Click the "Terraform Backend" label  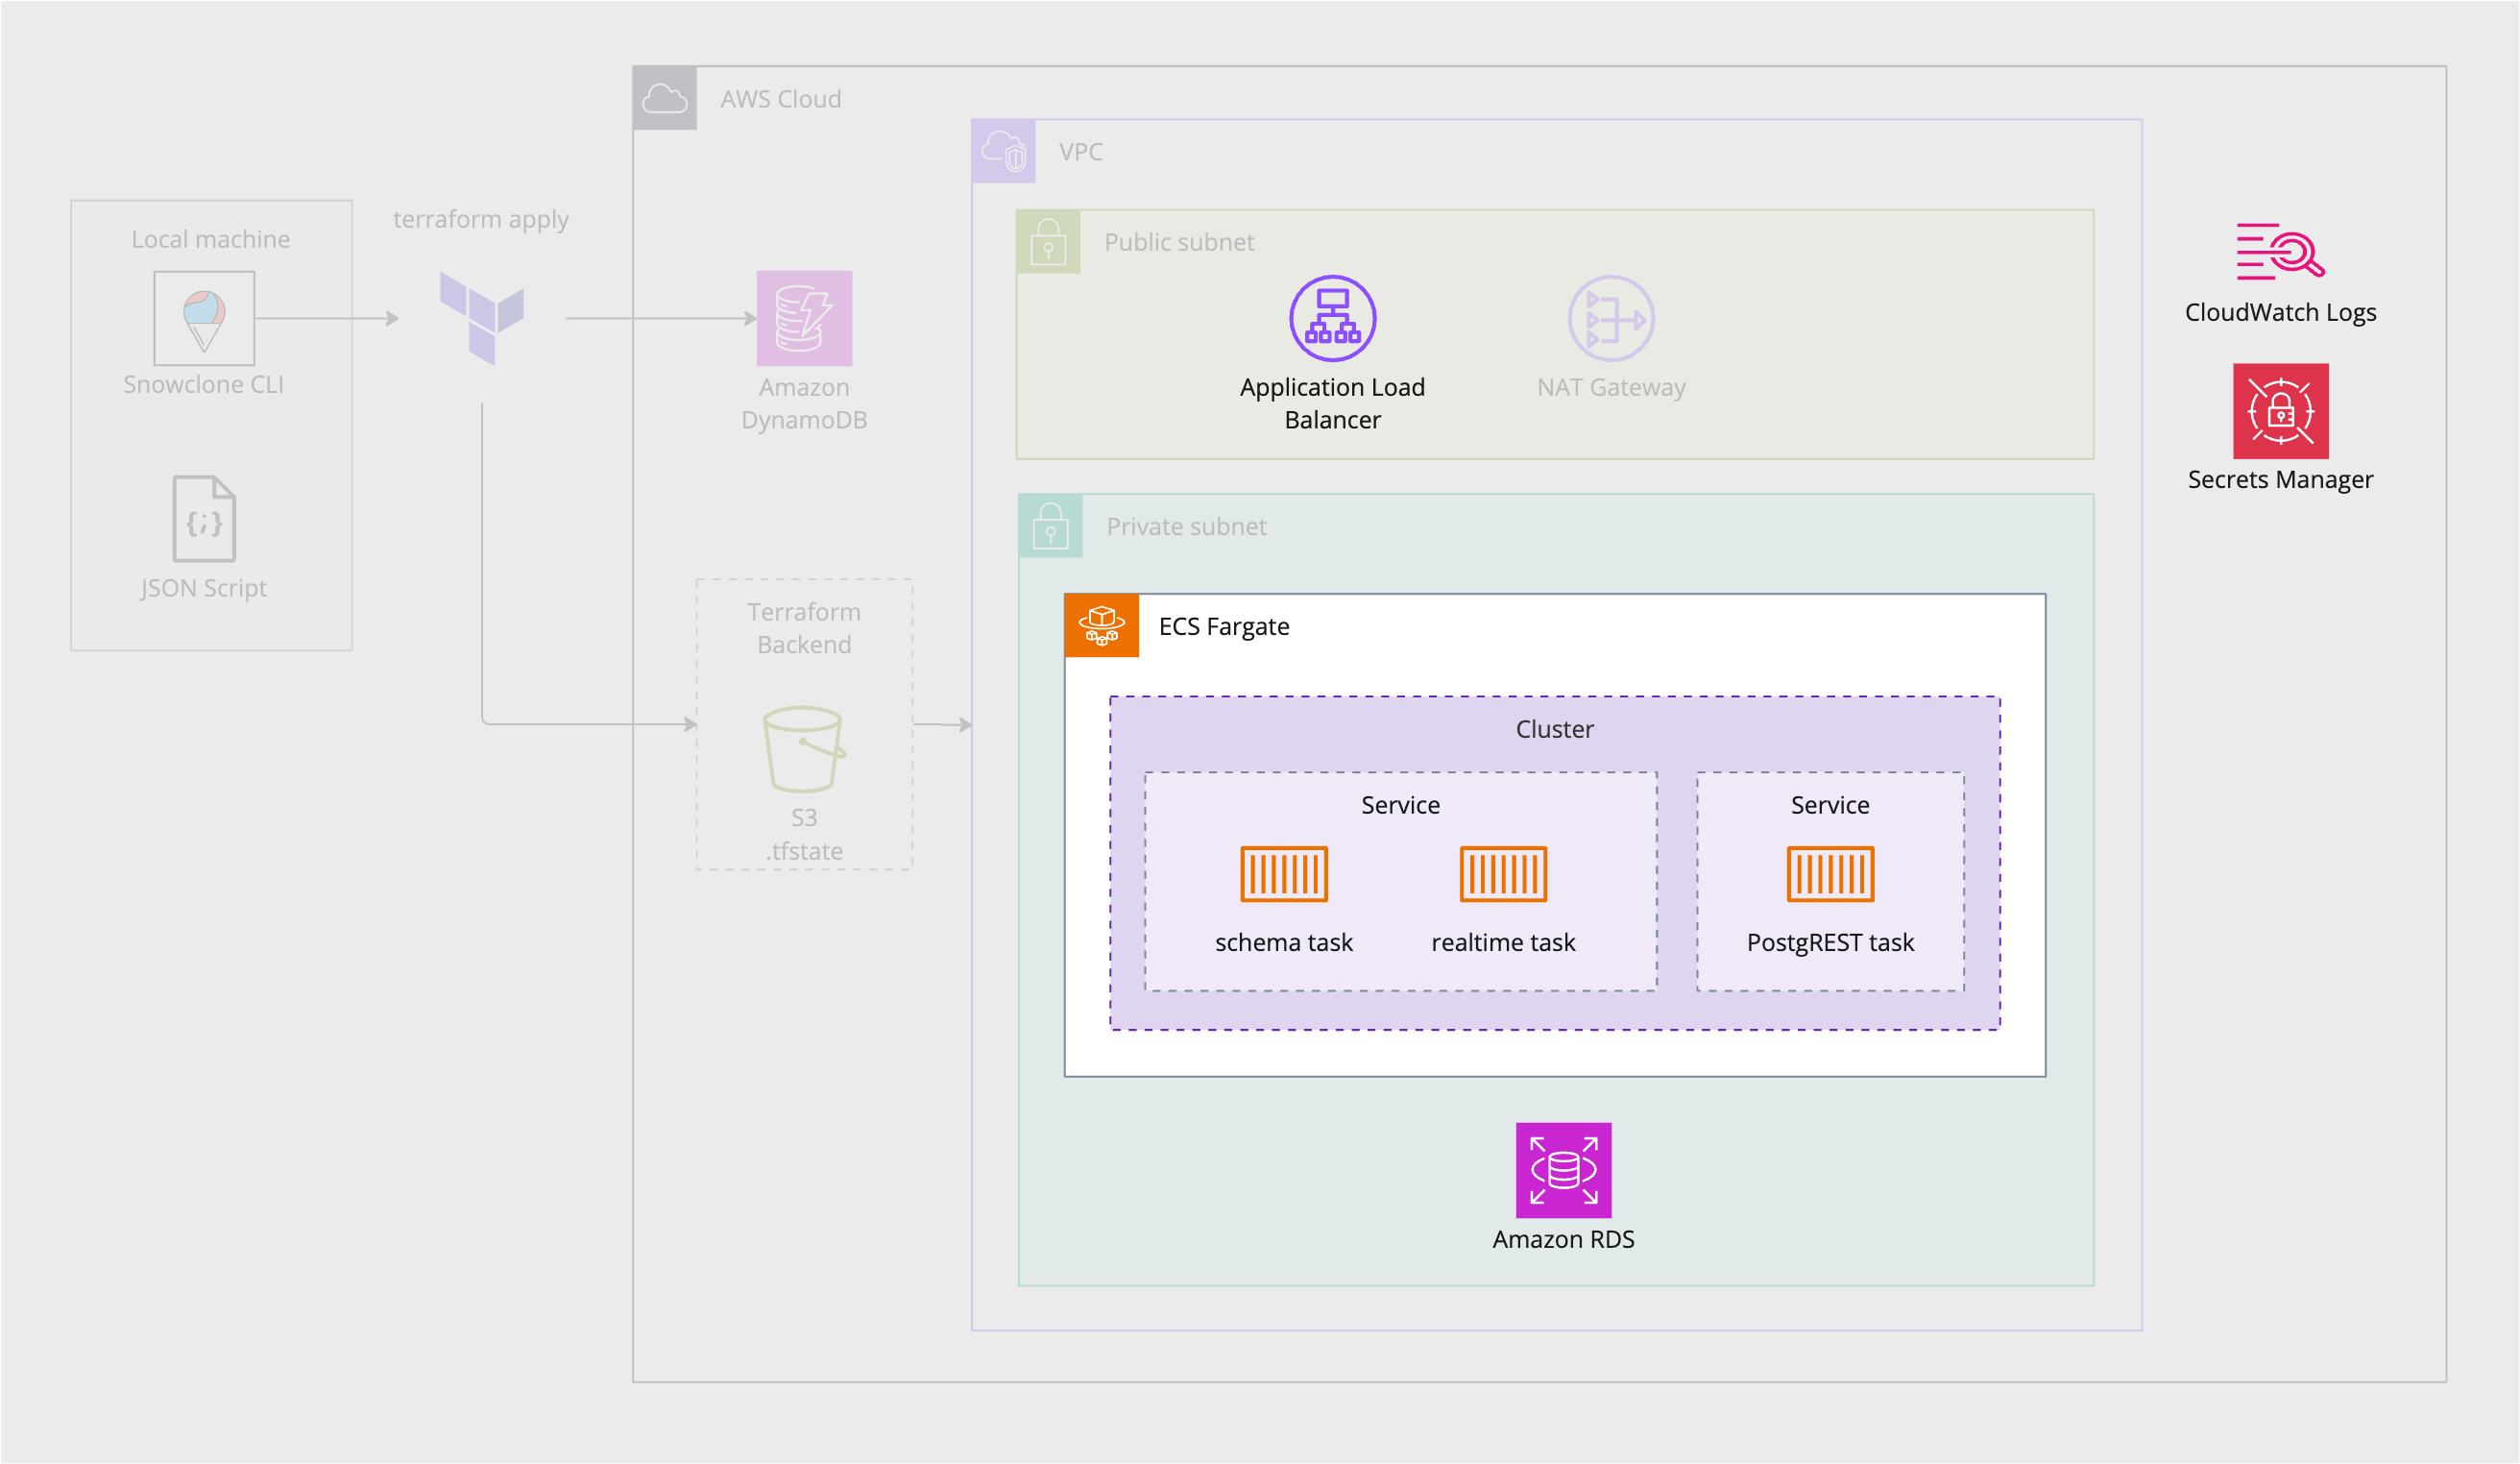pos(804,628)
